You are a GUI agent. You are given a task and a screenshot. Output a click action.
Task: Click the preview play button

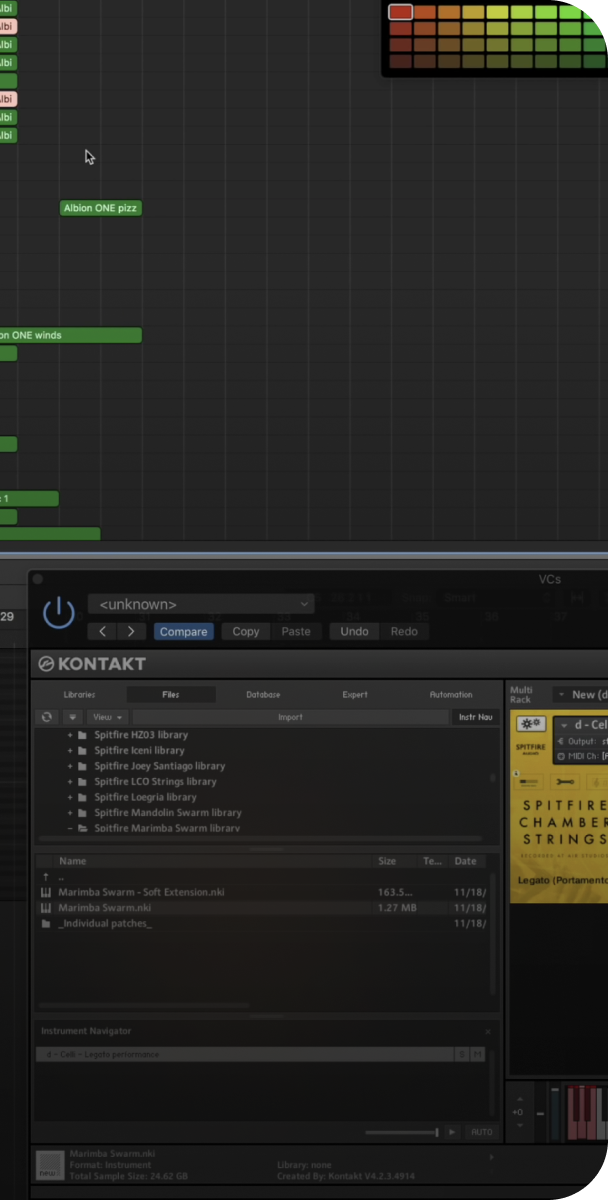pyautogui.click(x=453, y=1132)
